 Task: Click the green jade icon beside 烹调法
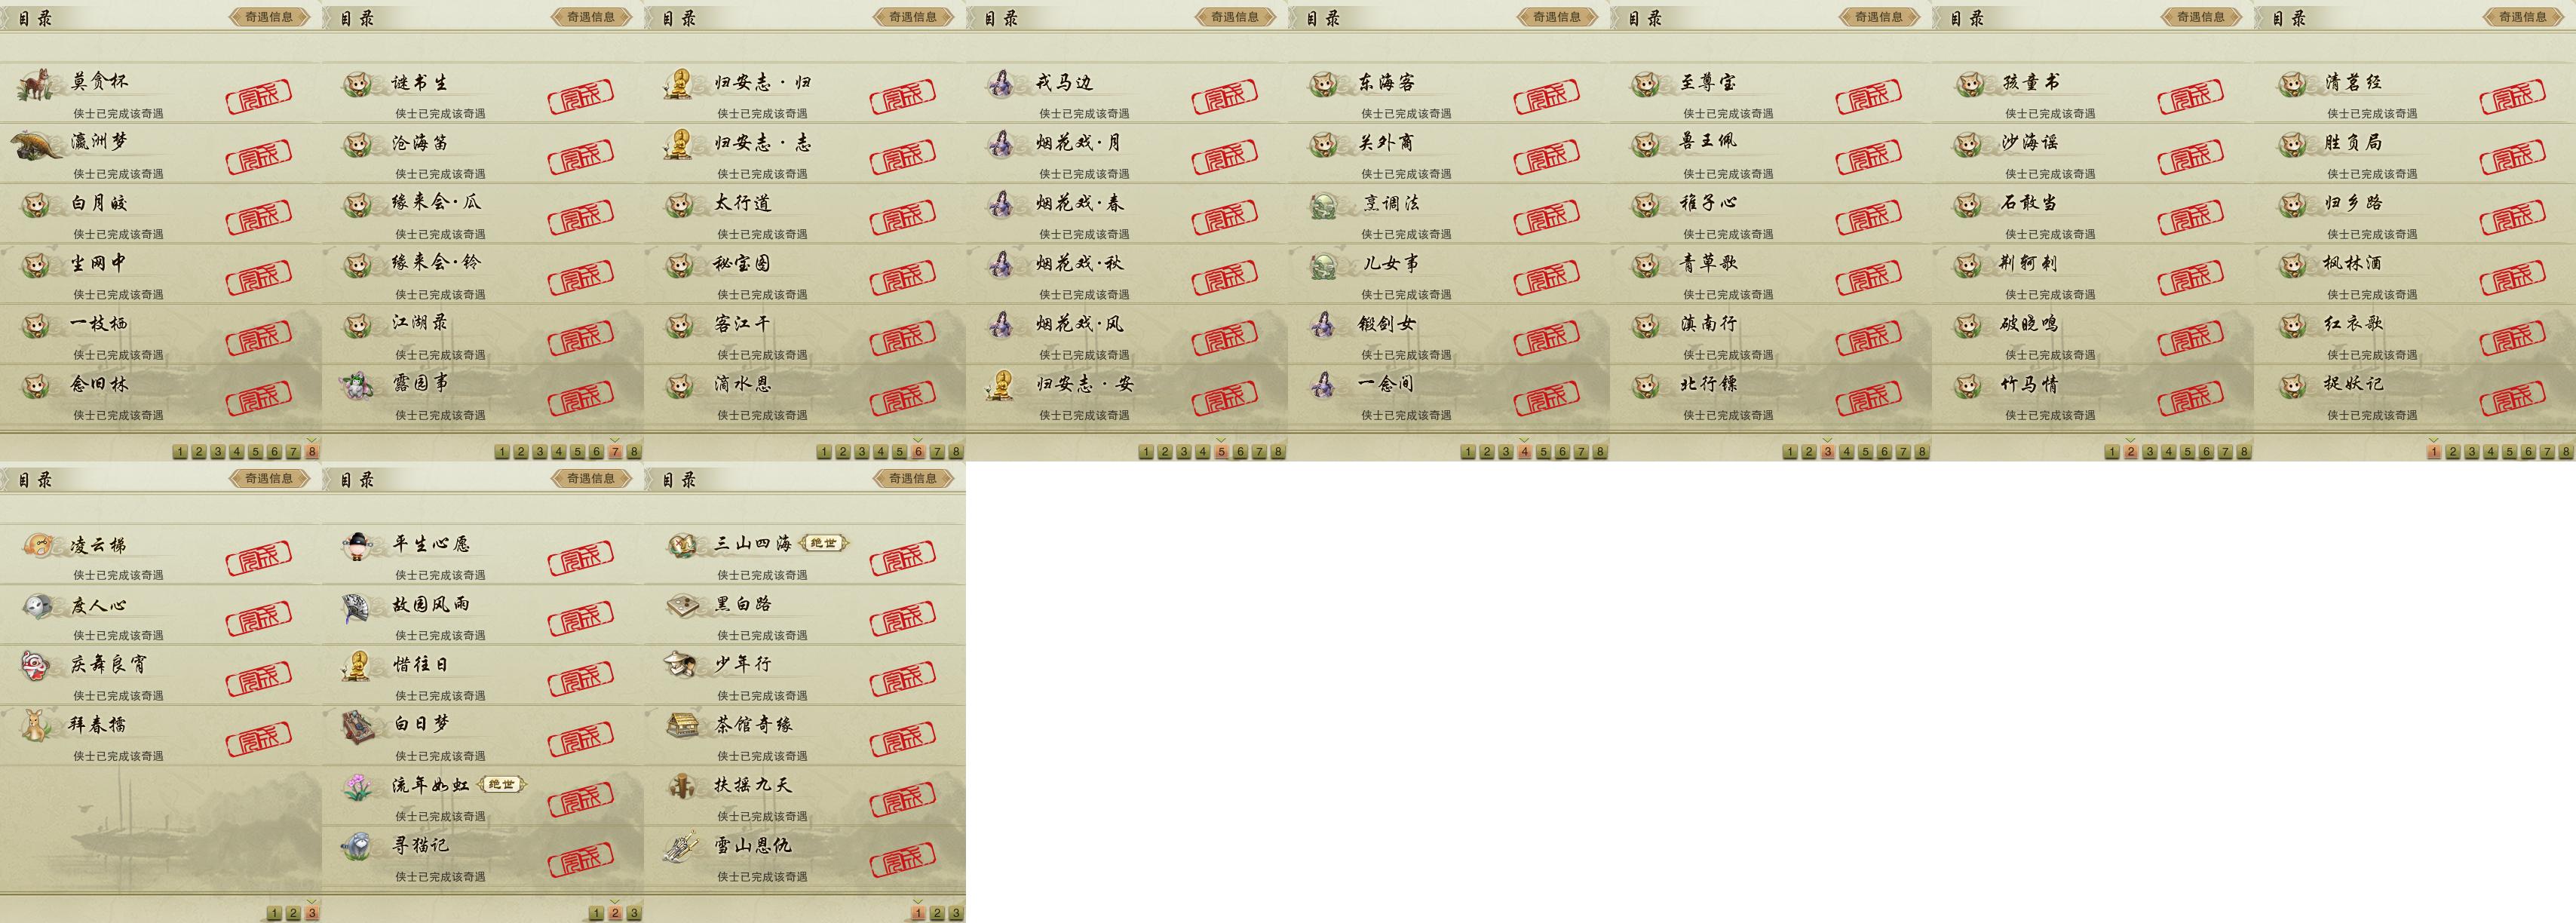click(x=1324, y=206)
